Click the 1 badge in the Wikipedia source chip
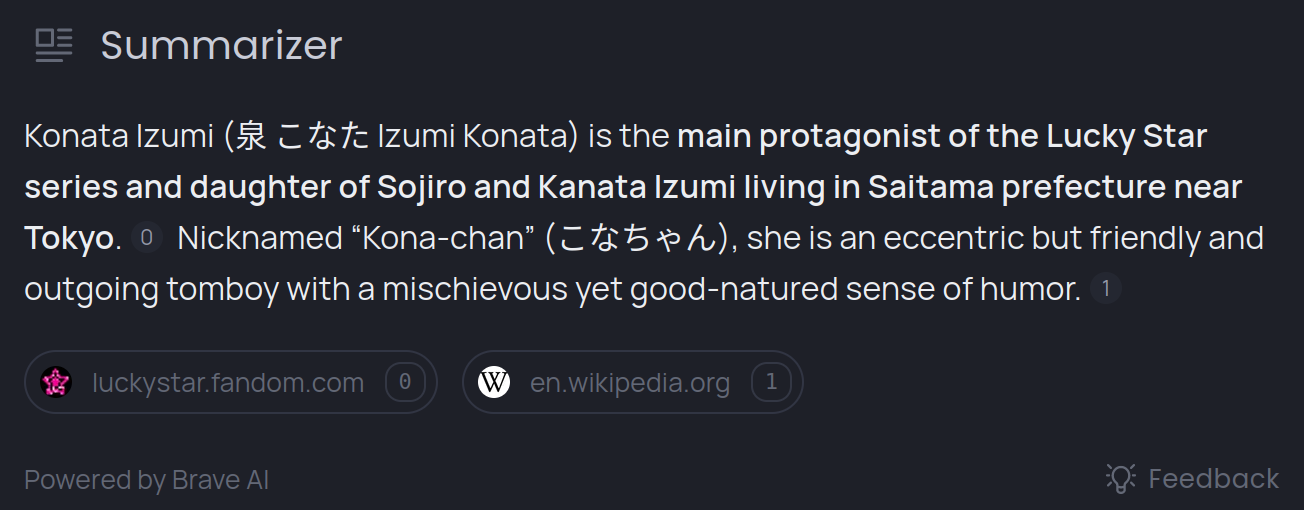 tap(771, 382)
